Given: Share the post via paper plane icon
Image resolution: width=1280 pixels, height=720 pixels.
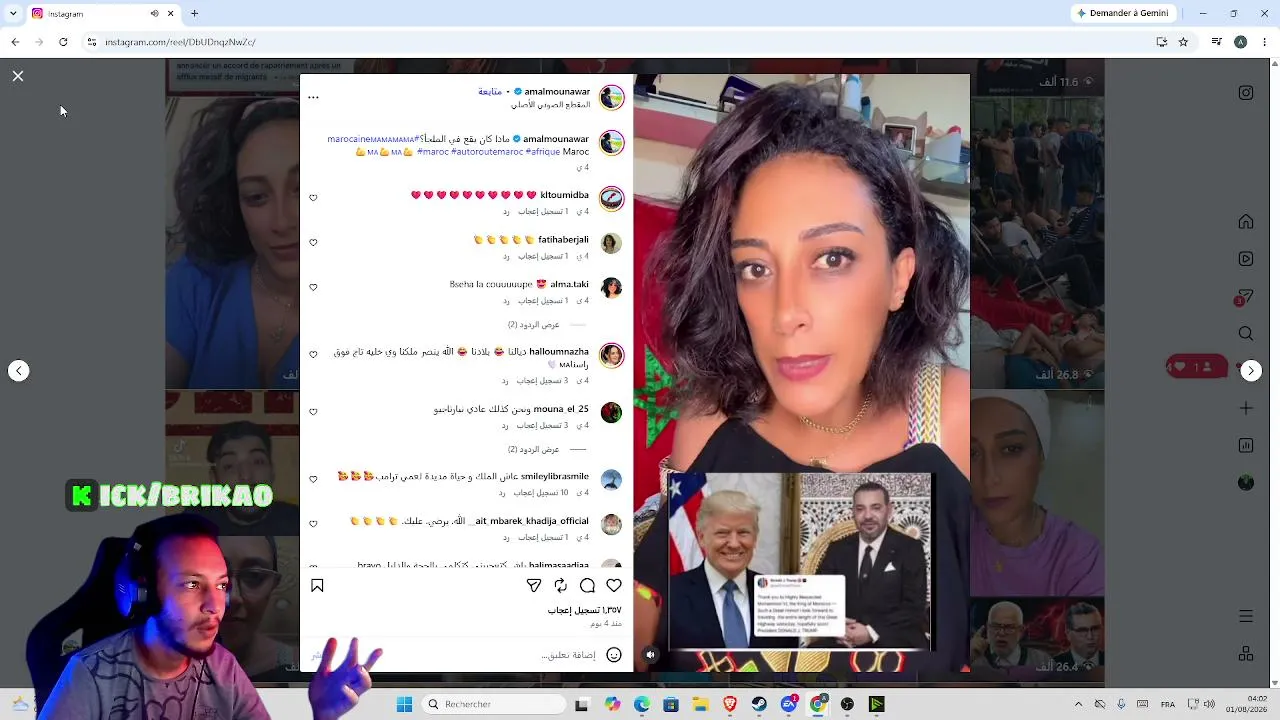Looking at the screenshot, I should 534,586.
